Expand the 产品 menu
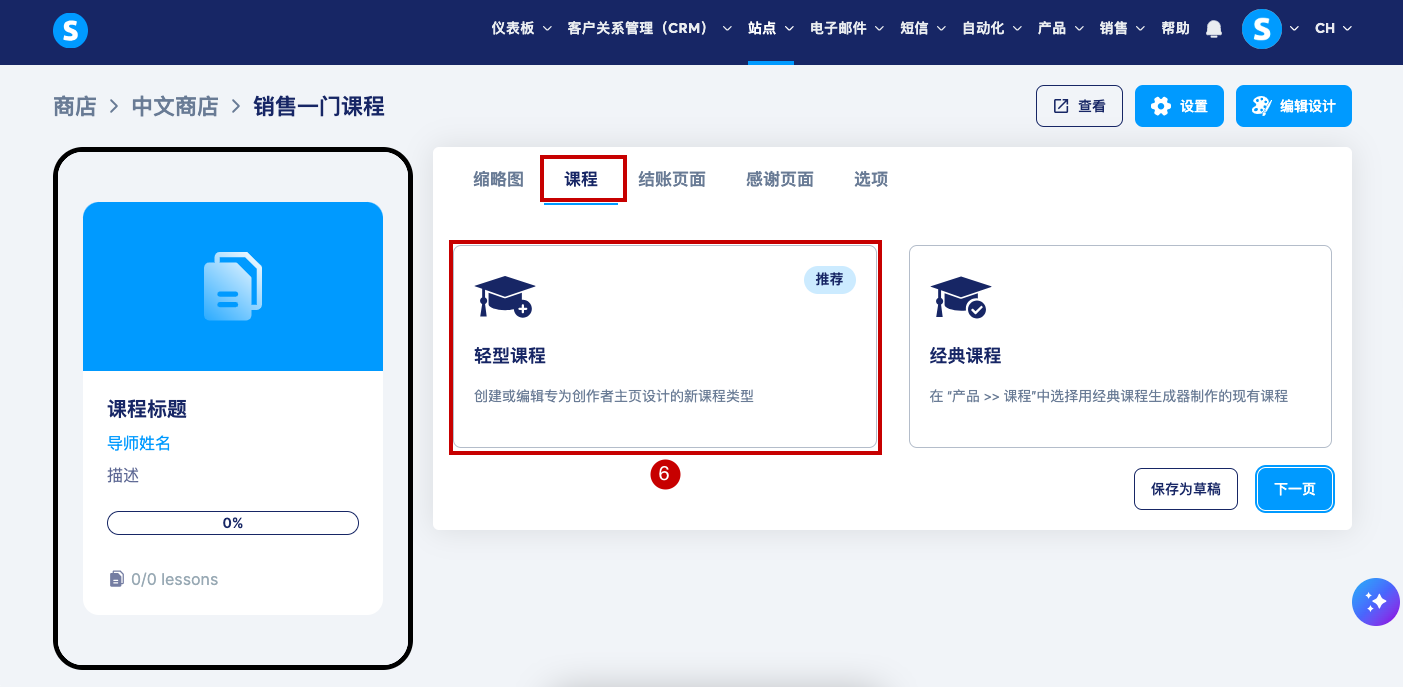Image resolution: width=1403 pixels, height=687 pixels. 1060,28
